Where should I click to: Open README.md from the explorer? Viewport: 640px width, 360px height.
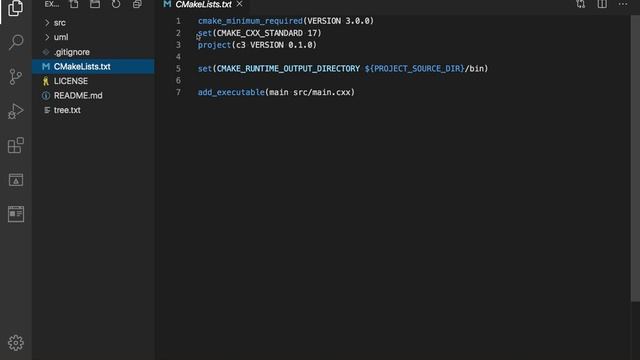point(93,96)
